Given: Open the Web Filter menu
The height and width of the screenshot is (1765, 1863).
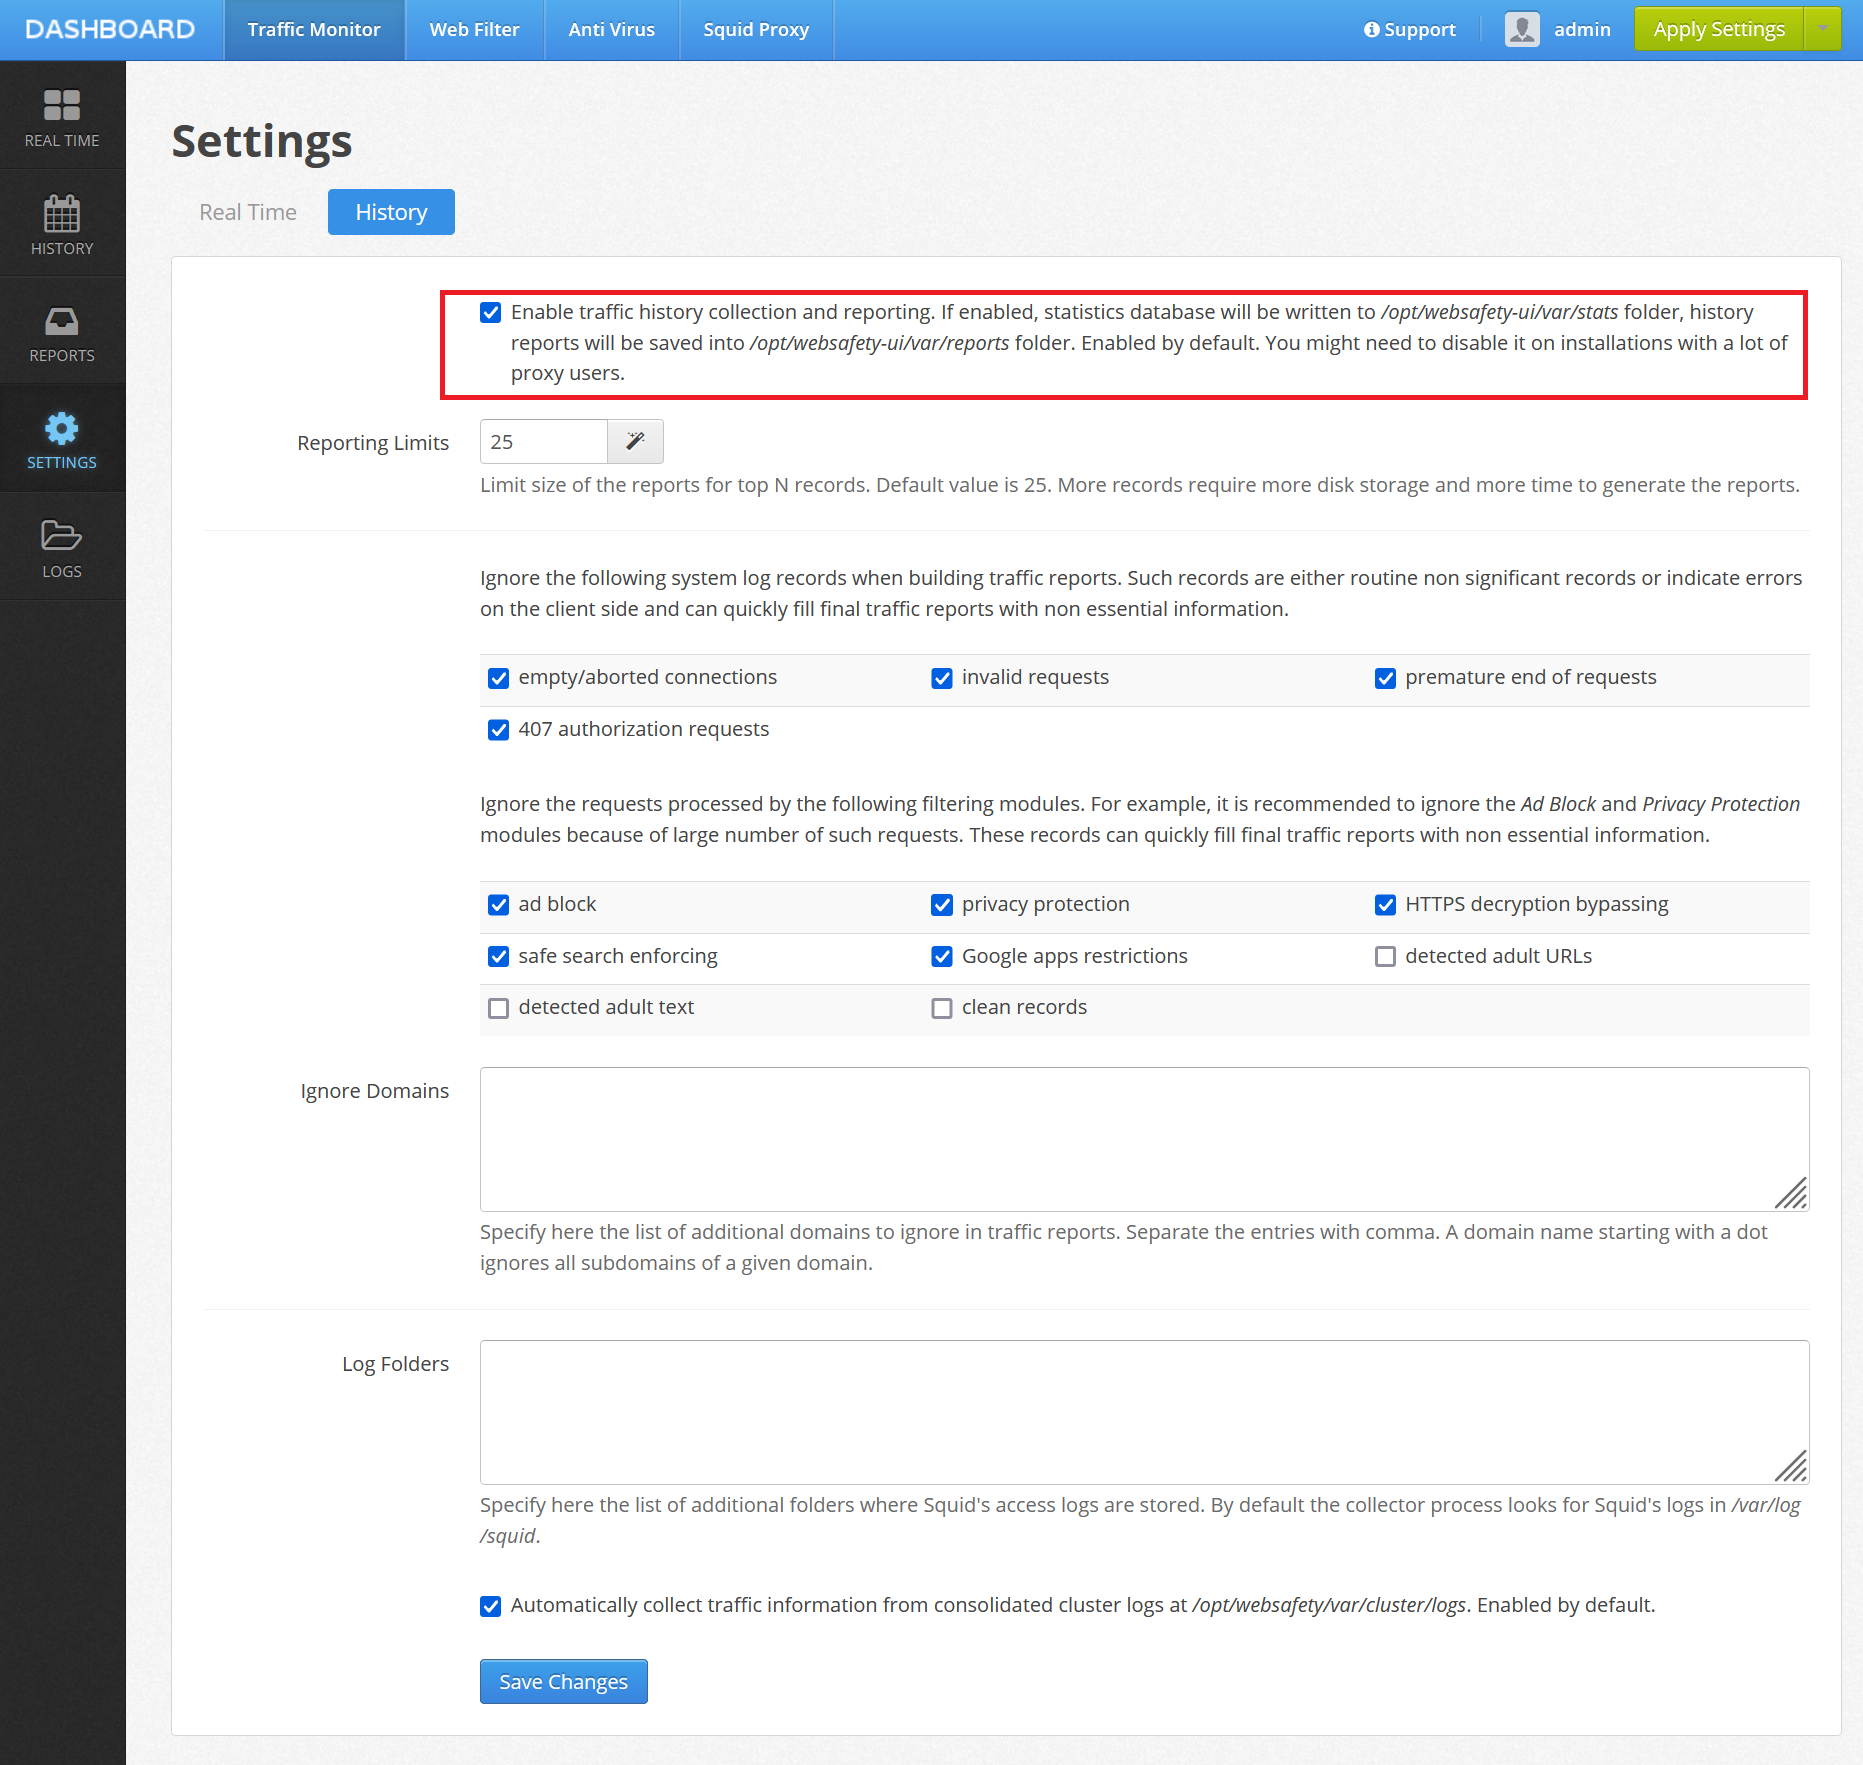Looking at the screenshot, I should point(474,30).
